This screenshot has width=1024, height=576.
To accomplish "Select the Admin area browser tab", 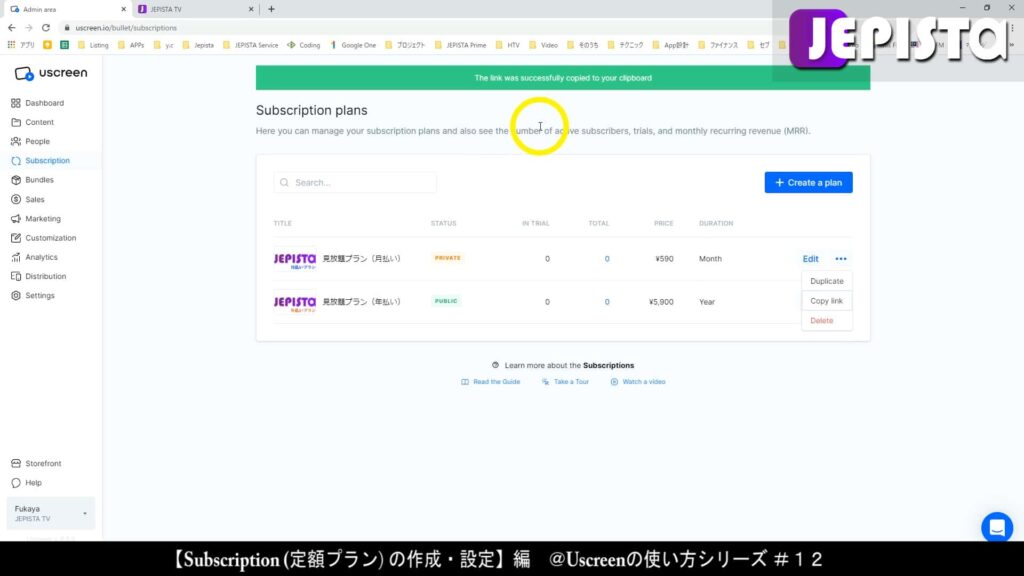I will pyautogui.click(x=65, y=9).
